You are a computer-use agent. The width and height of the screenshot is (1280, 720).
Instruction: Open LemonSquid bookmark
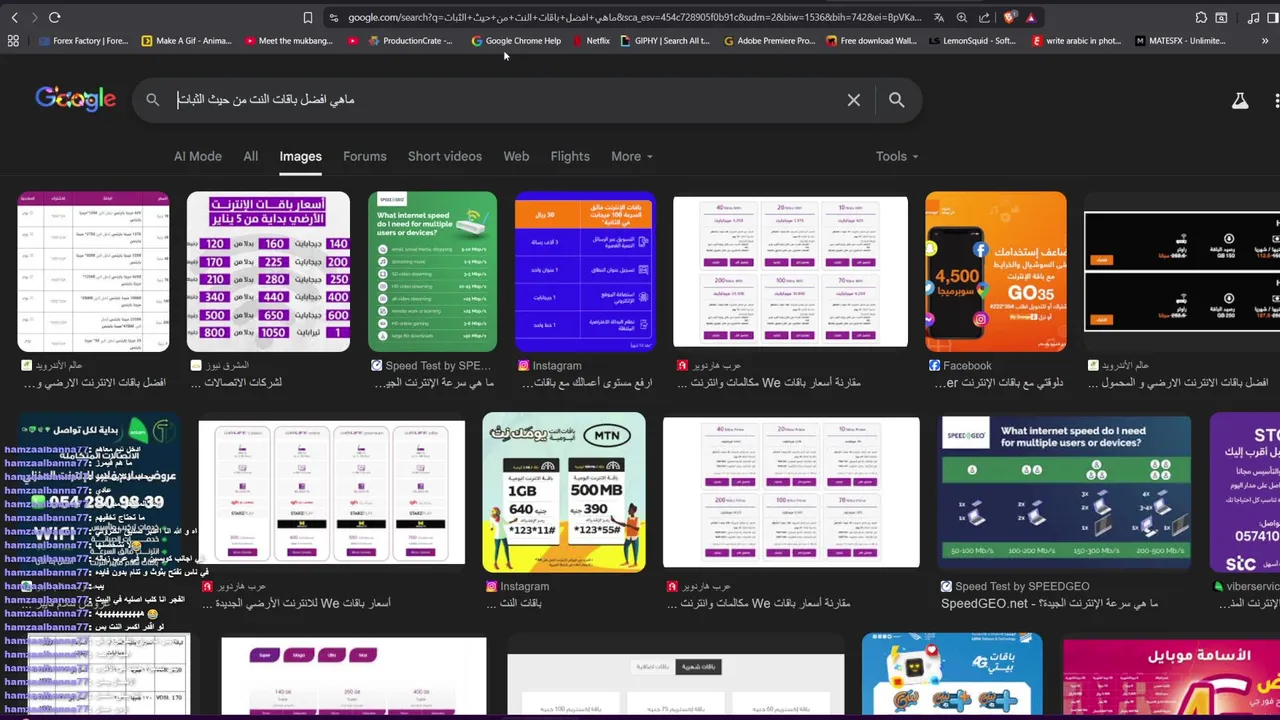[973, 41]
